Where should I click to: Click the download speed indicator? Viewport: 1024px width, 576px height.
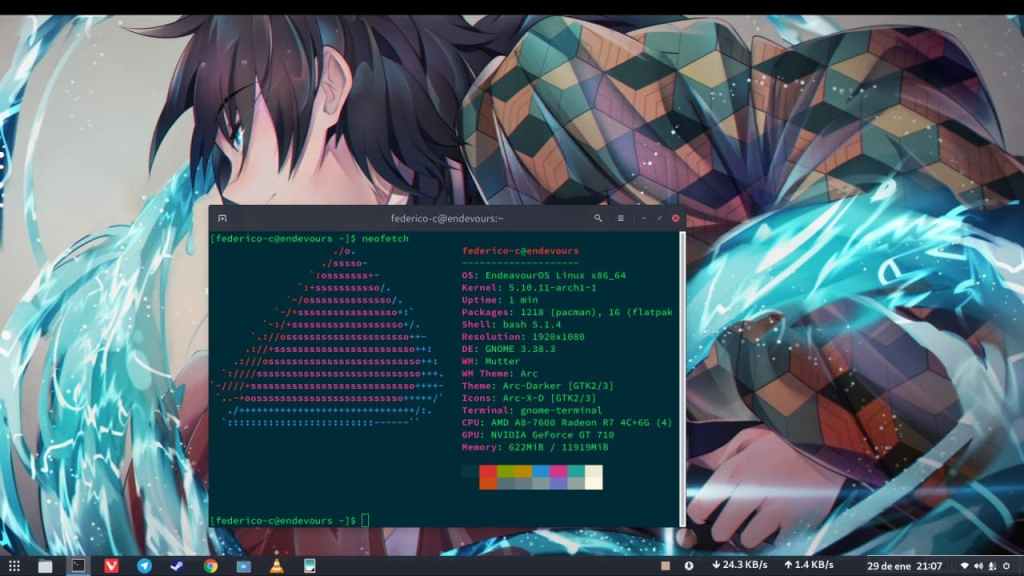(x=739, y=566)
